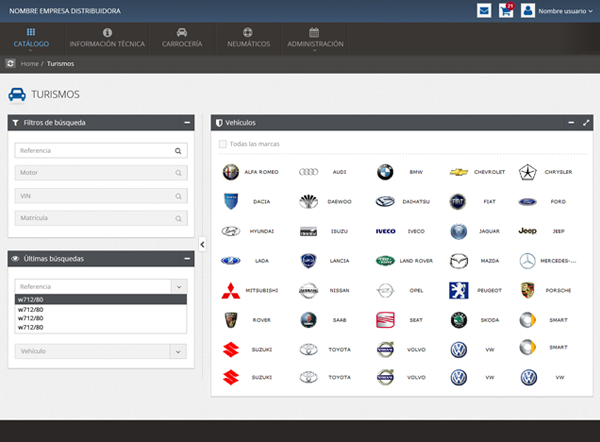Choose the Alfa Romeo brand logo
The image size is (600, 442).
[x=231, y=172]
